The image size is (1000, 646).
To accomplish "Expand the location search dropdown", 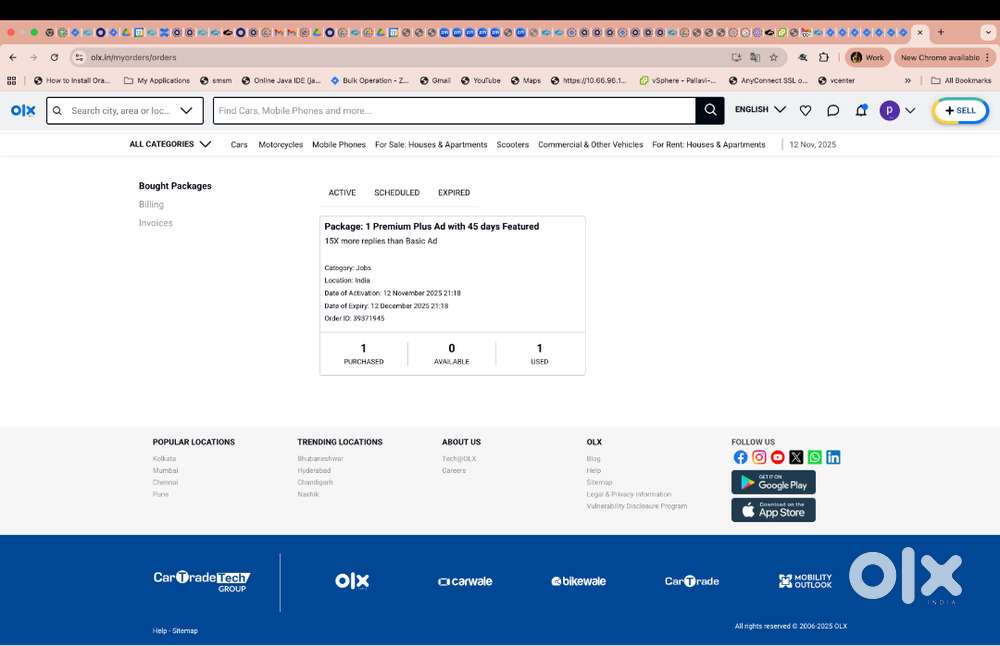I will point(187,111).
